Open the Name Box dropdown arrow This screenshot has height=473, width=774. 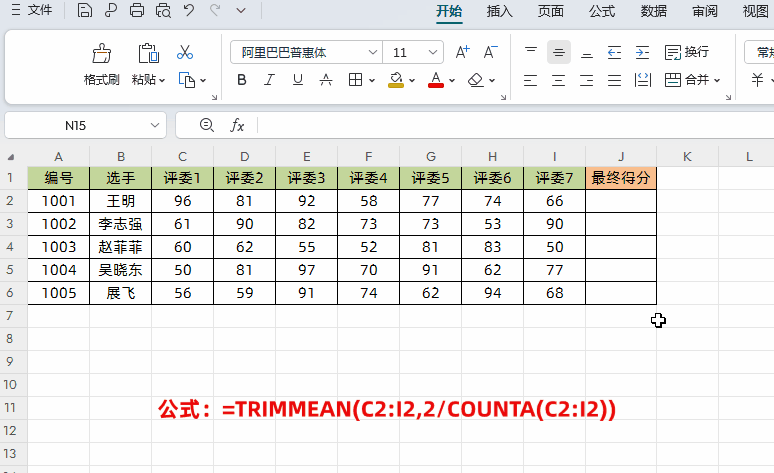pyautogui.click(x=155, y=125)
